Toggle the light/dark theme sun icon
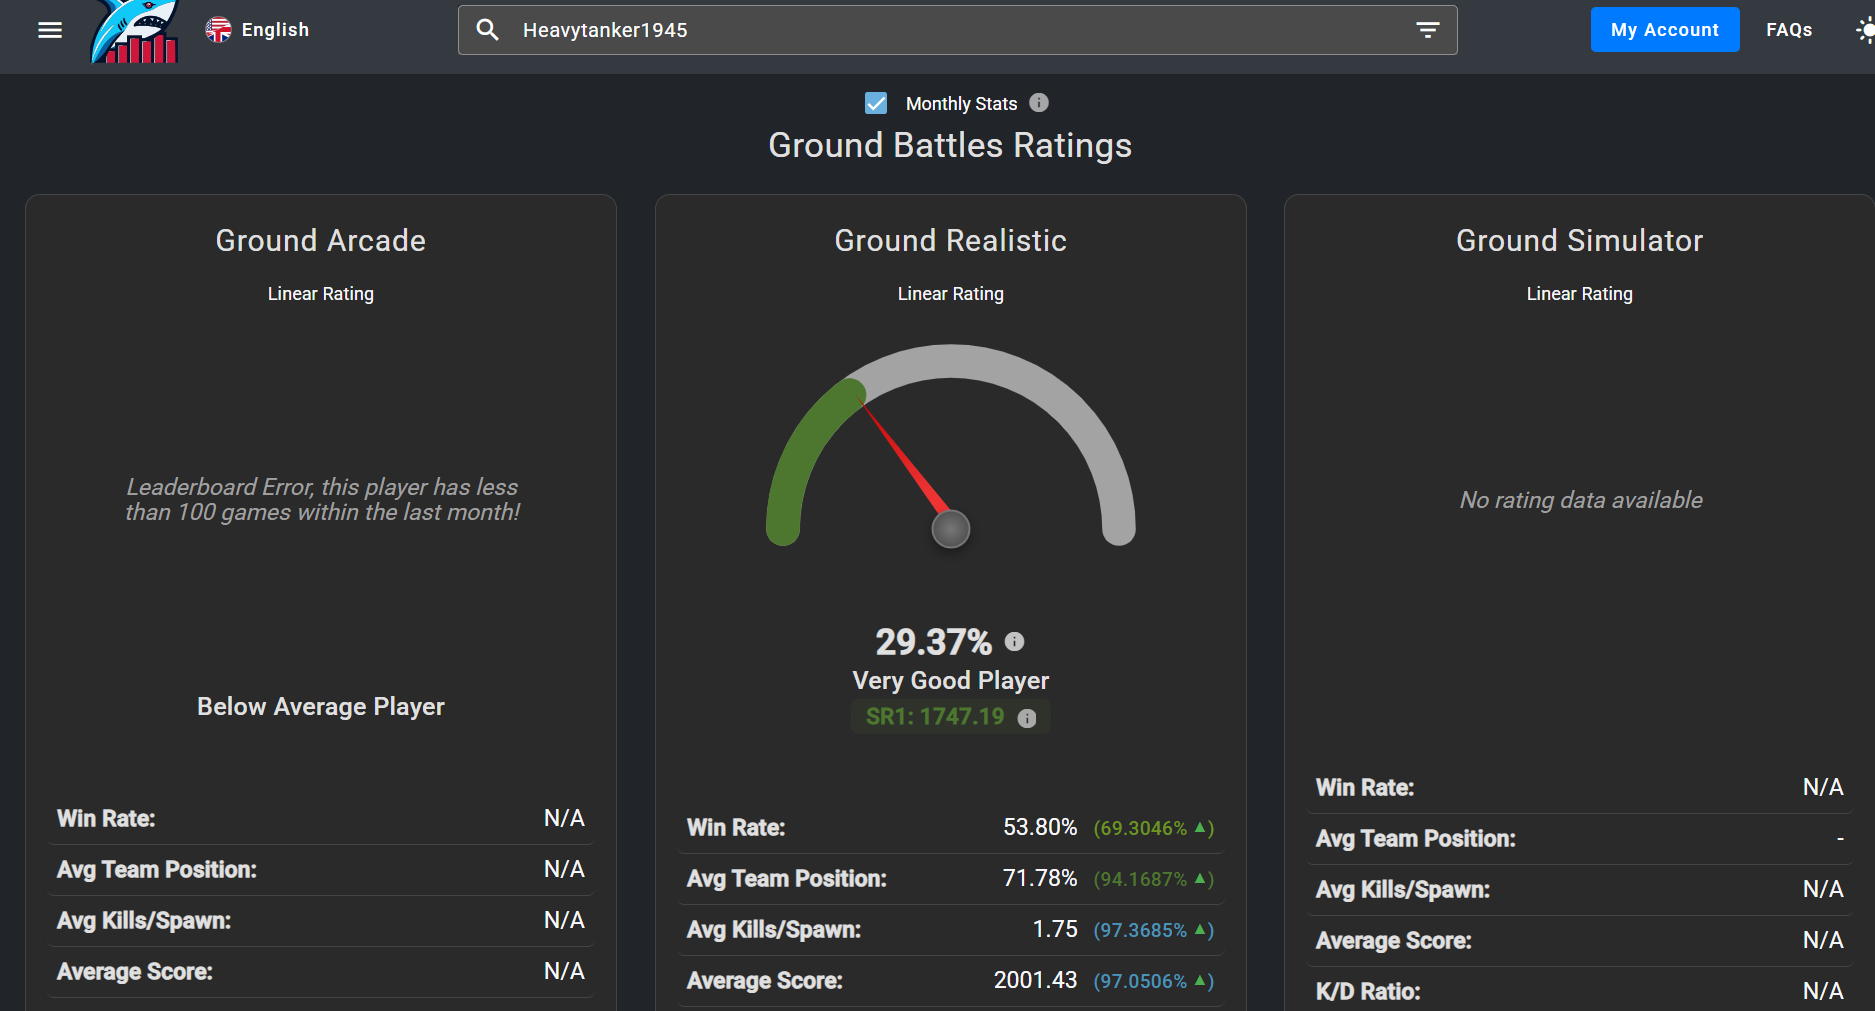This screenshot has width=1875, height=1011. pos(1865,30)
